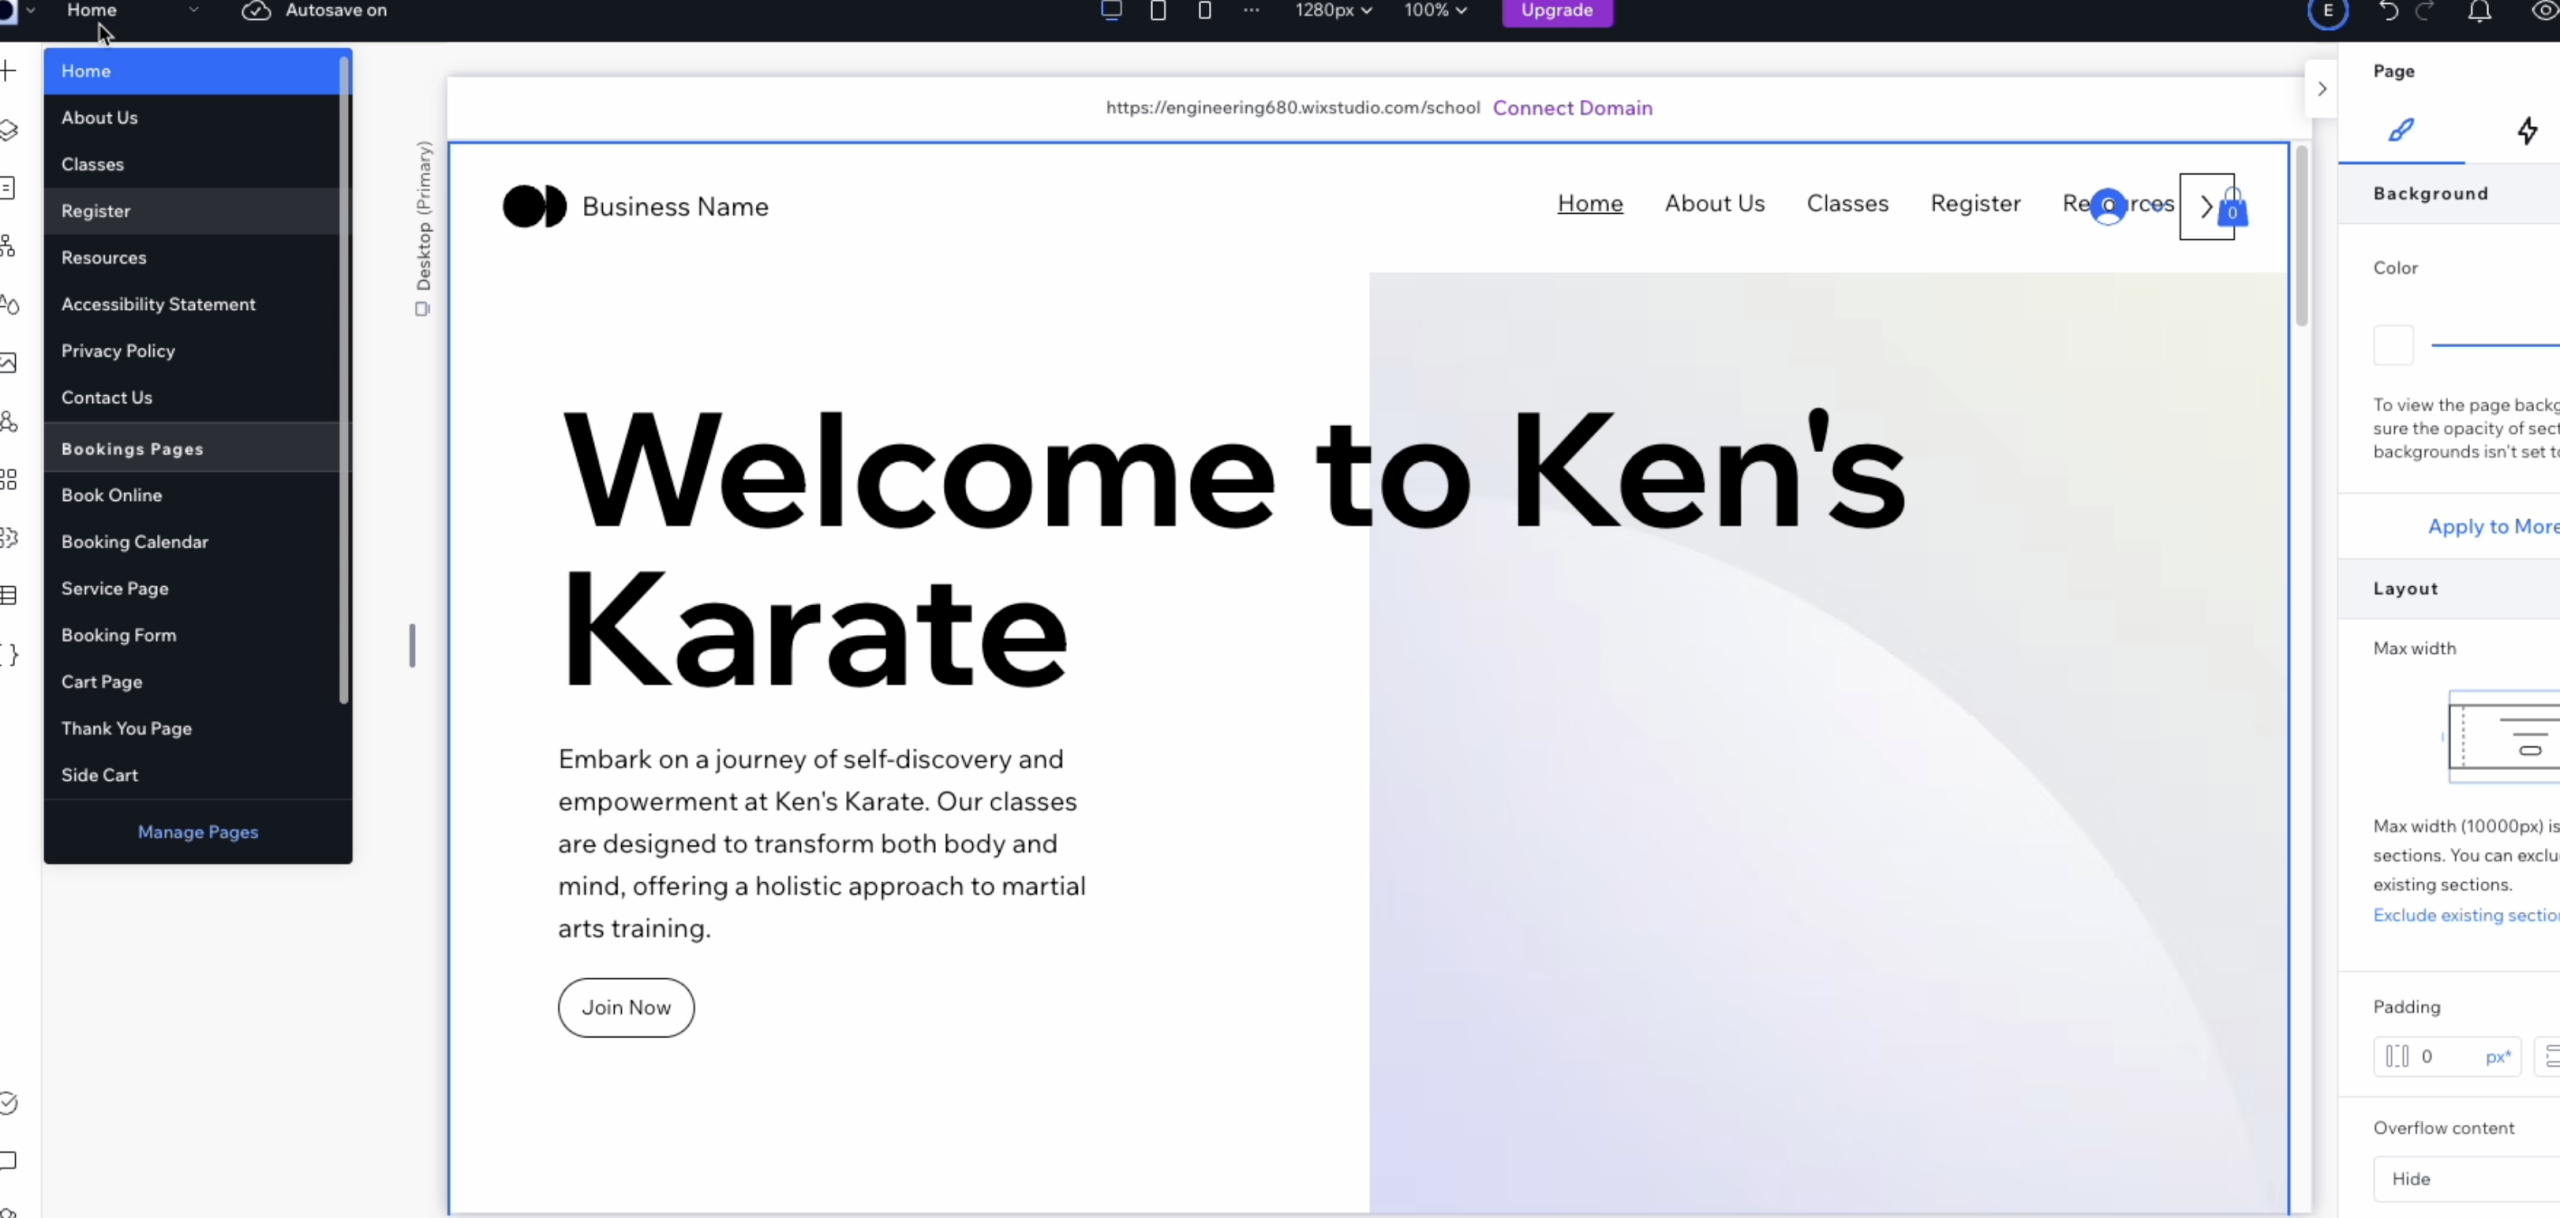Open the code braces icon in sidebar
The image size is (2560, 1218).
click(x=8, y=654)
